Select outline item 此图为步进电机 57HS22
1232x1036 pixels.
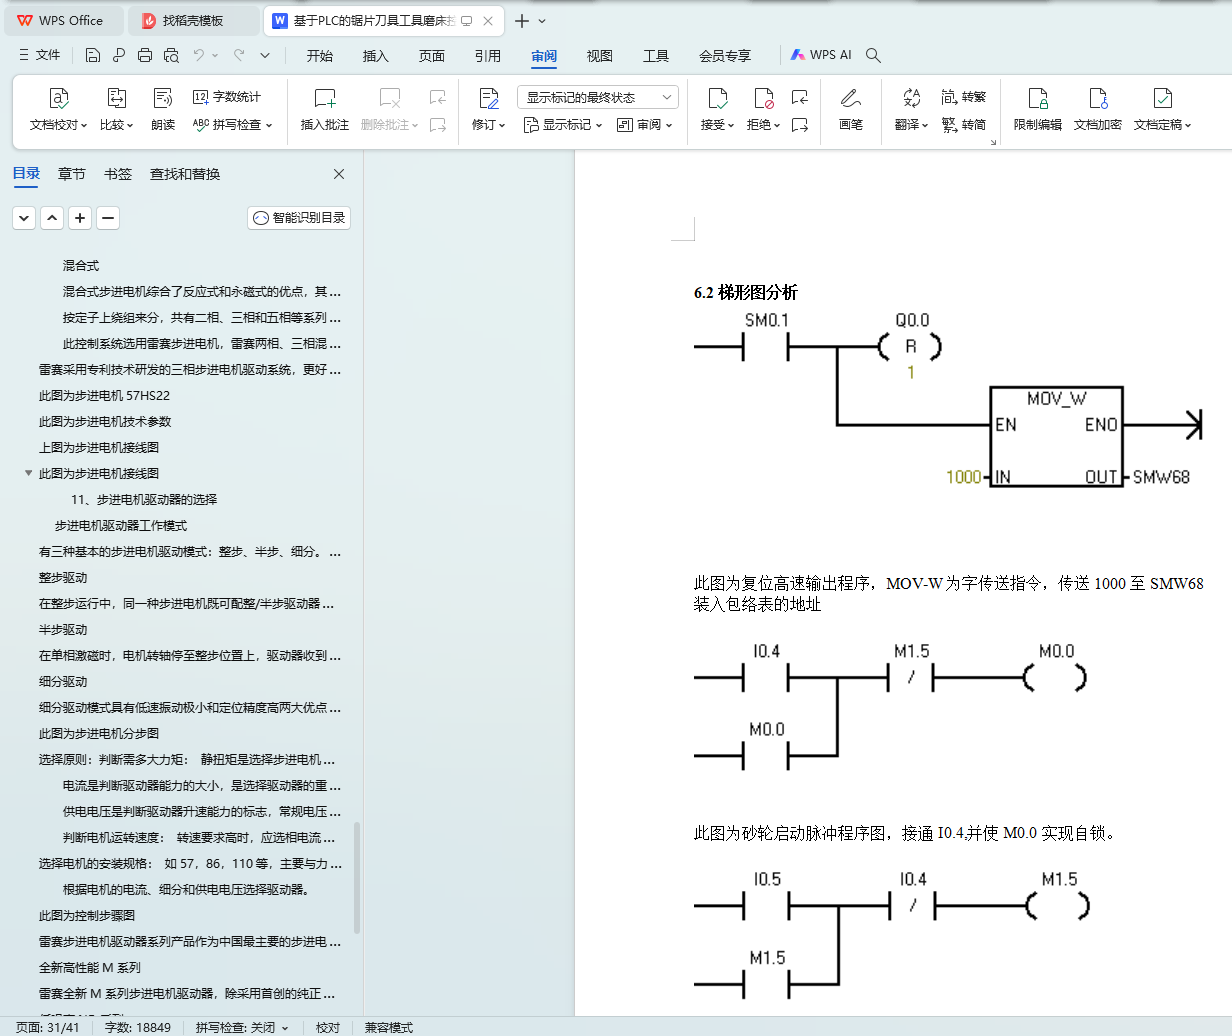tap(104, 396)
